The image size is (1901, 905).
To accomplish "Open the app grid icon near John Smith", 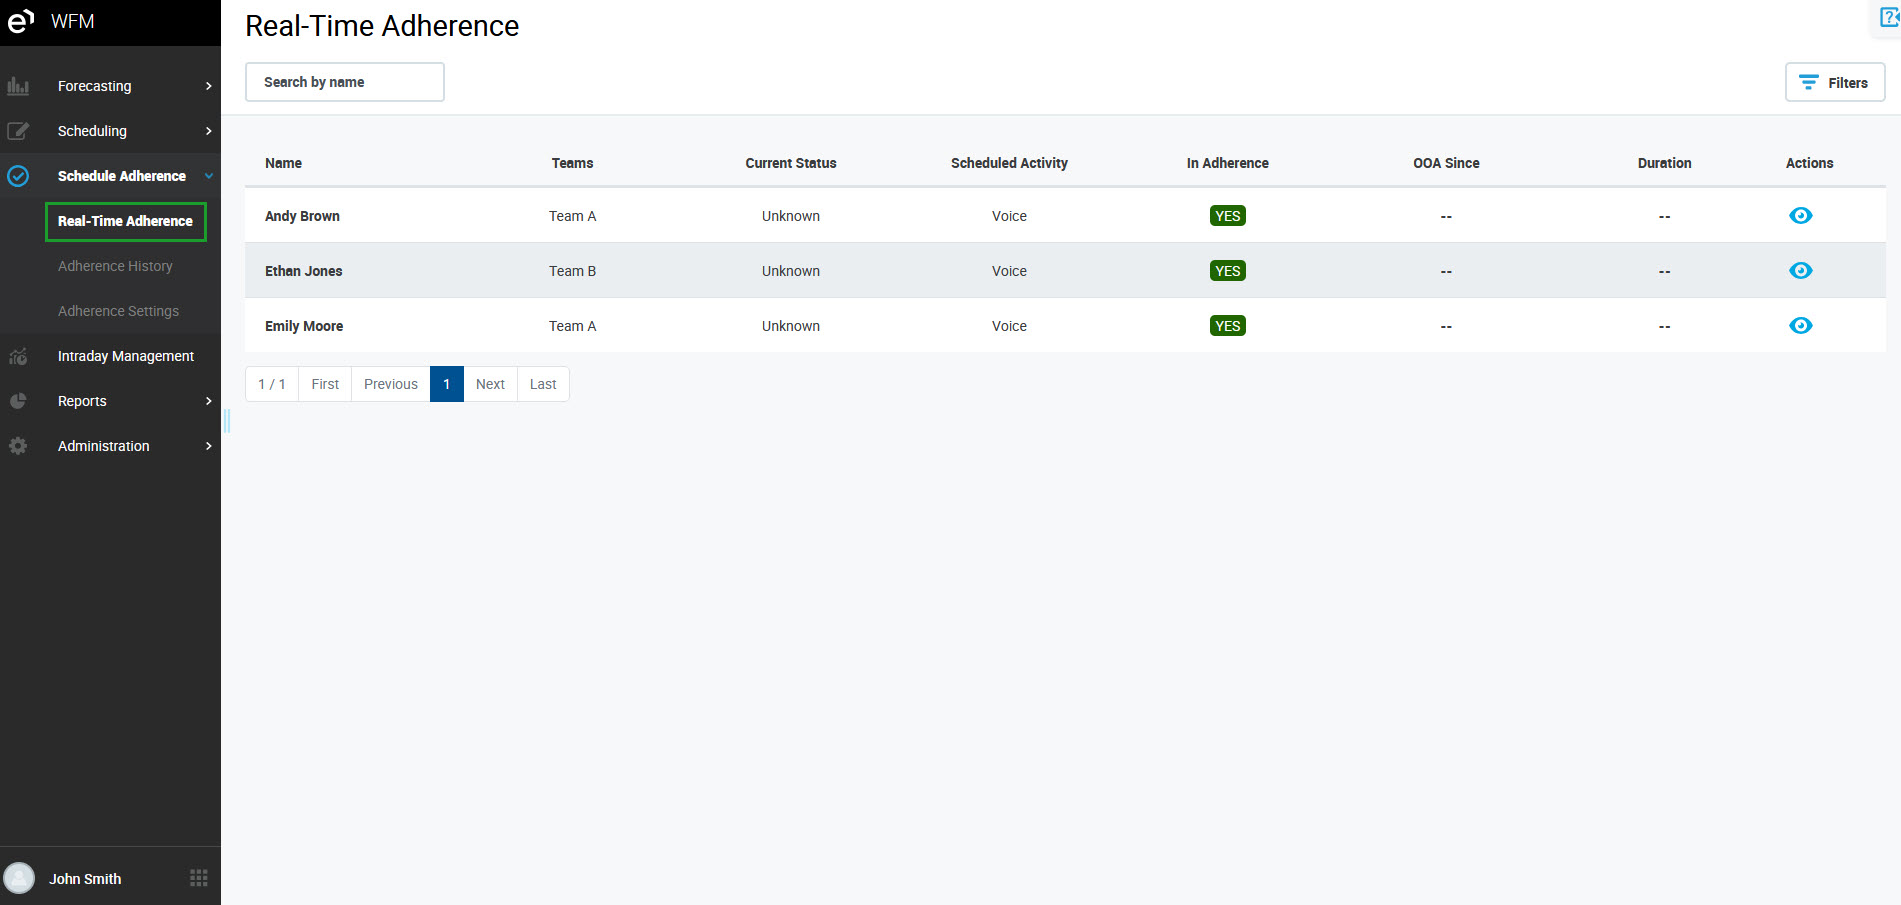I will click(199, 878).
